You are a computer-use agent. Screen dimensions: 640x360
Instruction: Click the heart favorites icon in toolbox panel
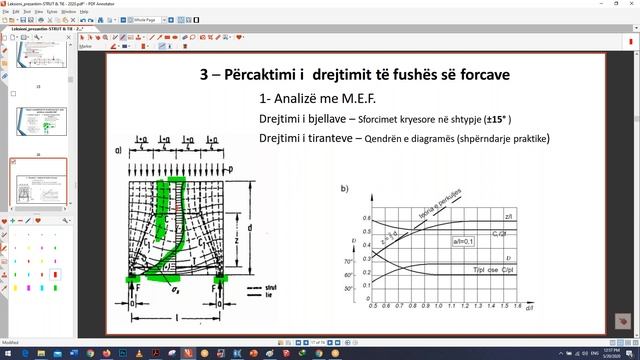(38, 220)
